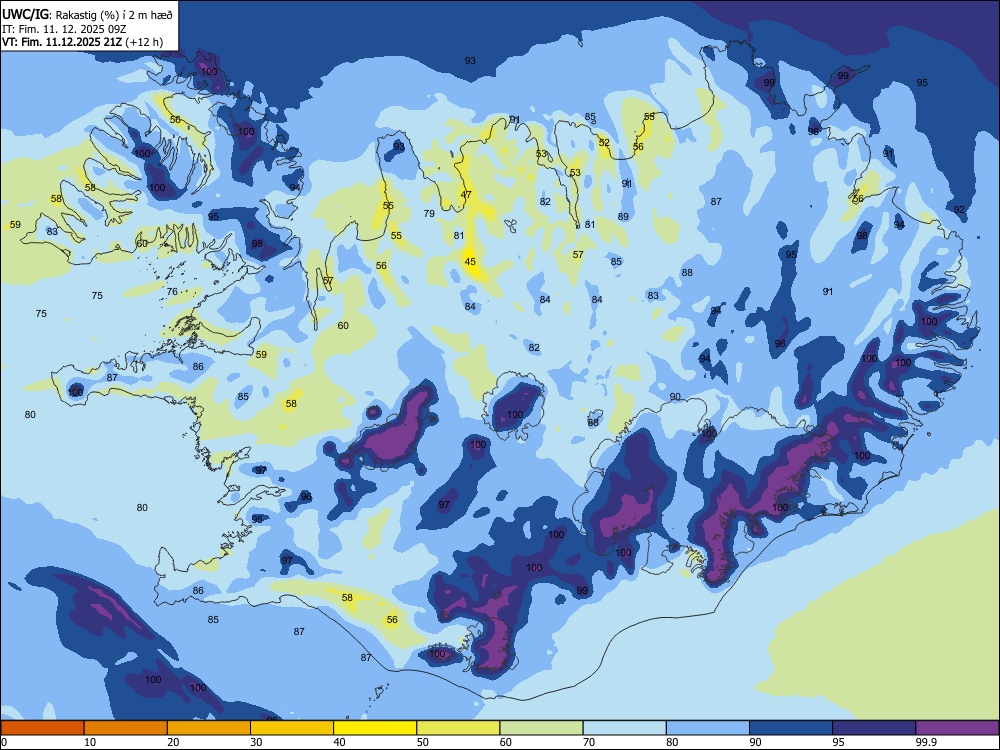This screenshot has width=1000, height=750.
Task: Click the 'VT: Fim. 11.12.2025 21Z (+12 h)' line
Action: click(x=82, y=42)
